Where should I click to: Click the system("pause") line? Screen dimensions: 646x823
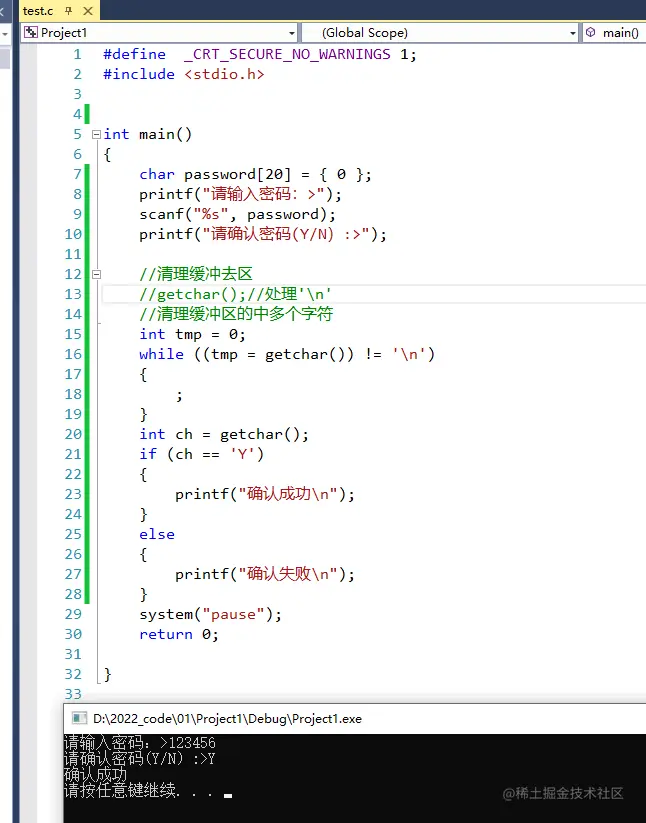pos(210,614)
